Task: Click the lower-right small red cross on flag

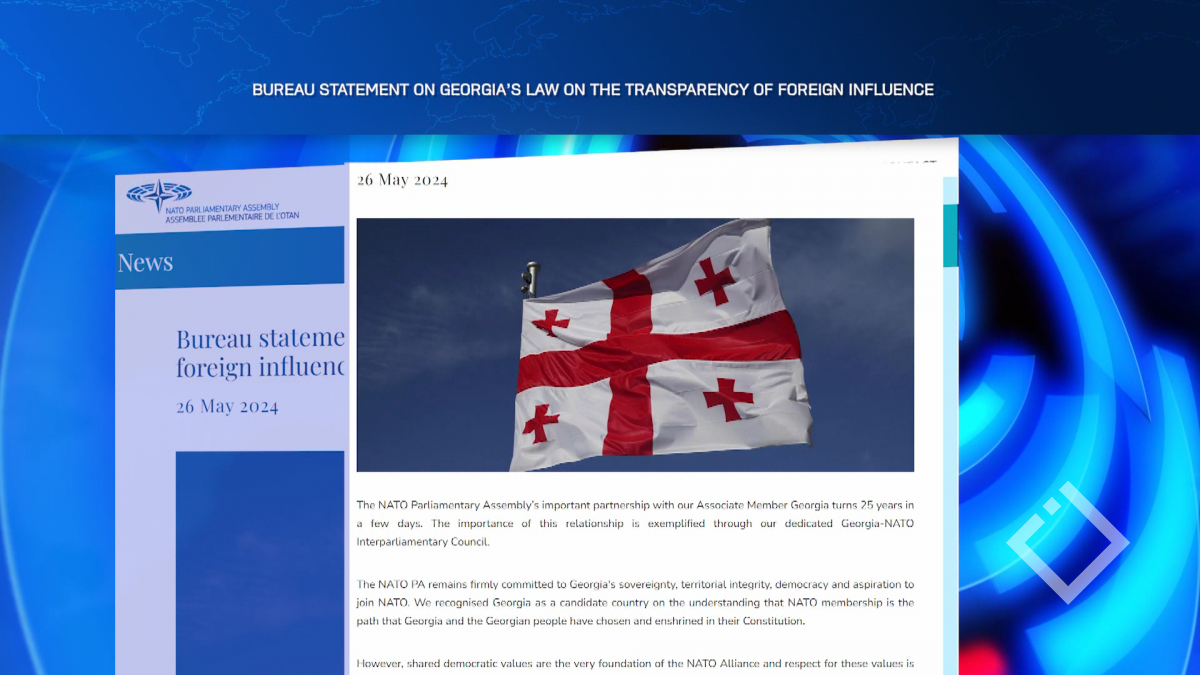Action: click(x=729, y=399)
